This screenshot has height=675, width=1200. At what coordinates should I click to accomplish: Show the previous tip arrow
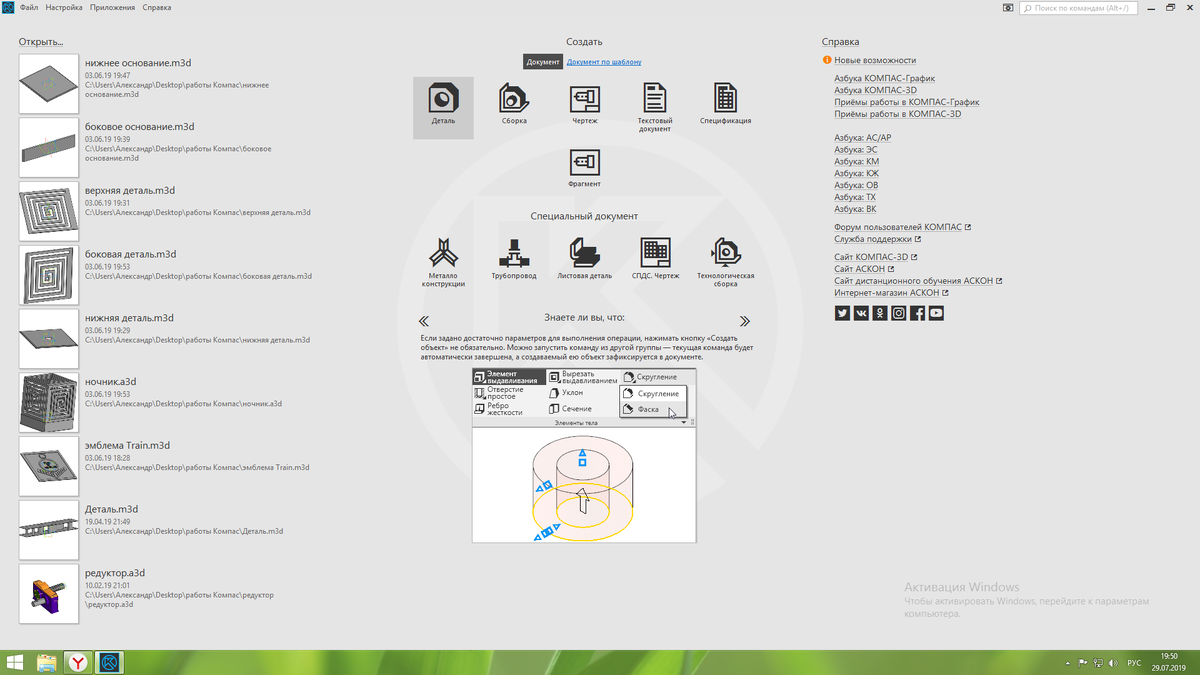click(x=423, y=320)
